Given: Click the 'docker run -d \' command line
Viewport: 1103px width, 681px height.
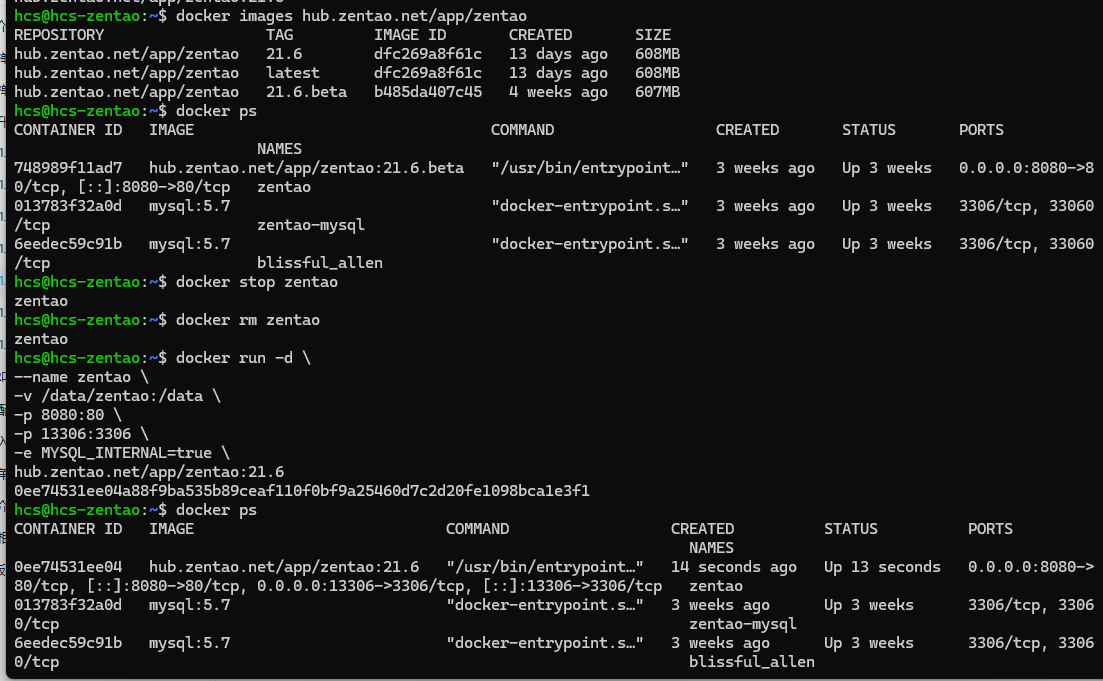Looking at the screenshot, I should click(243, 358).
